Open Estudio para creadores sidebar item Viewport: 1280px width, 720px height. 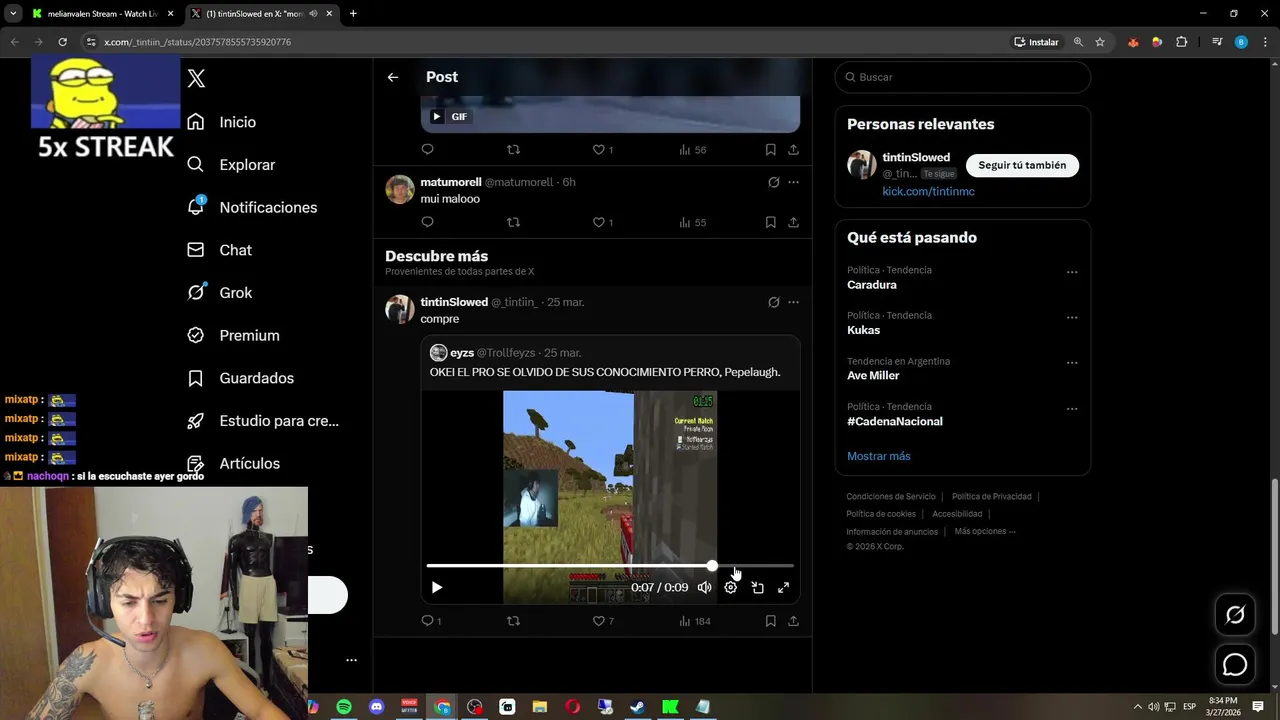click(x=263, y=421)
